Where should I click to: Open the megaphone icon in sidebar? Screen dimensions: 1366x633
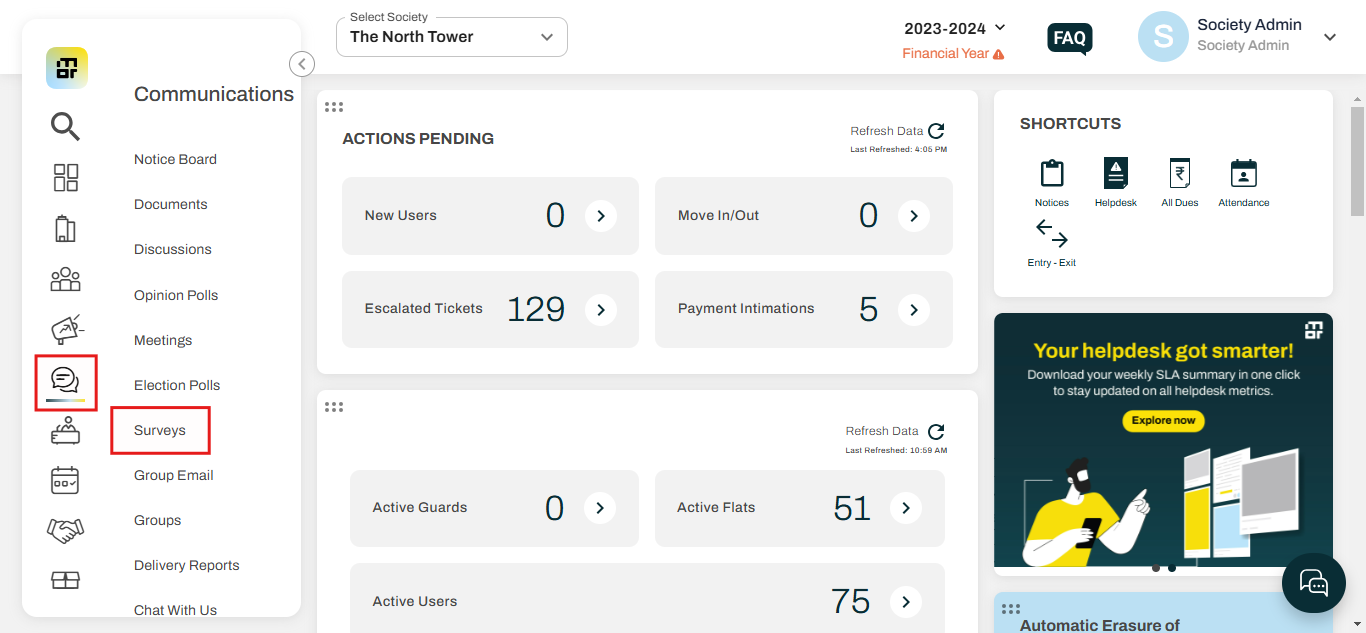pyautogui.click(x=66, y=330)
